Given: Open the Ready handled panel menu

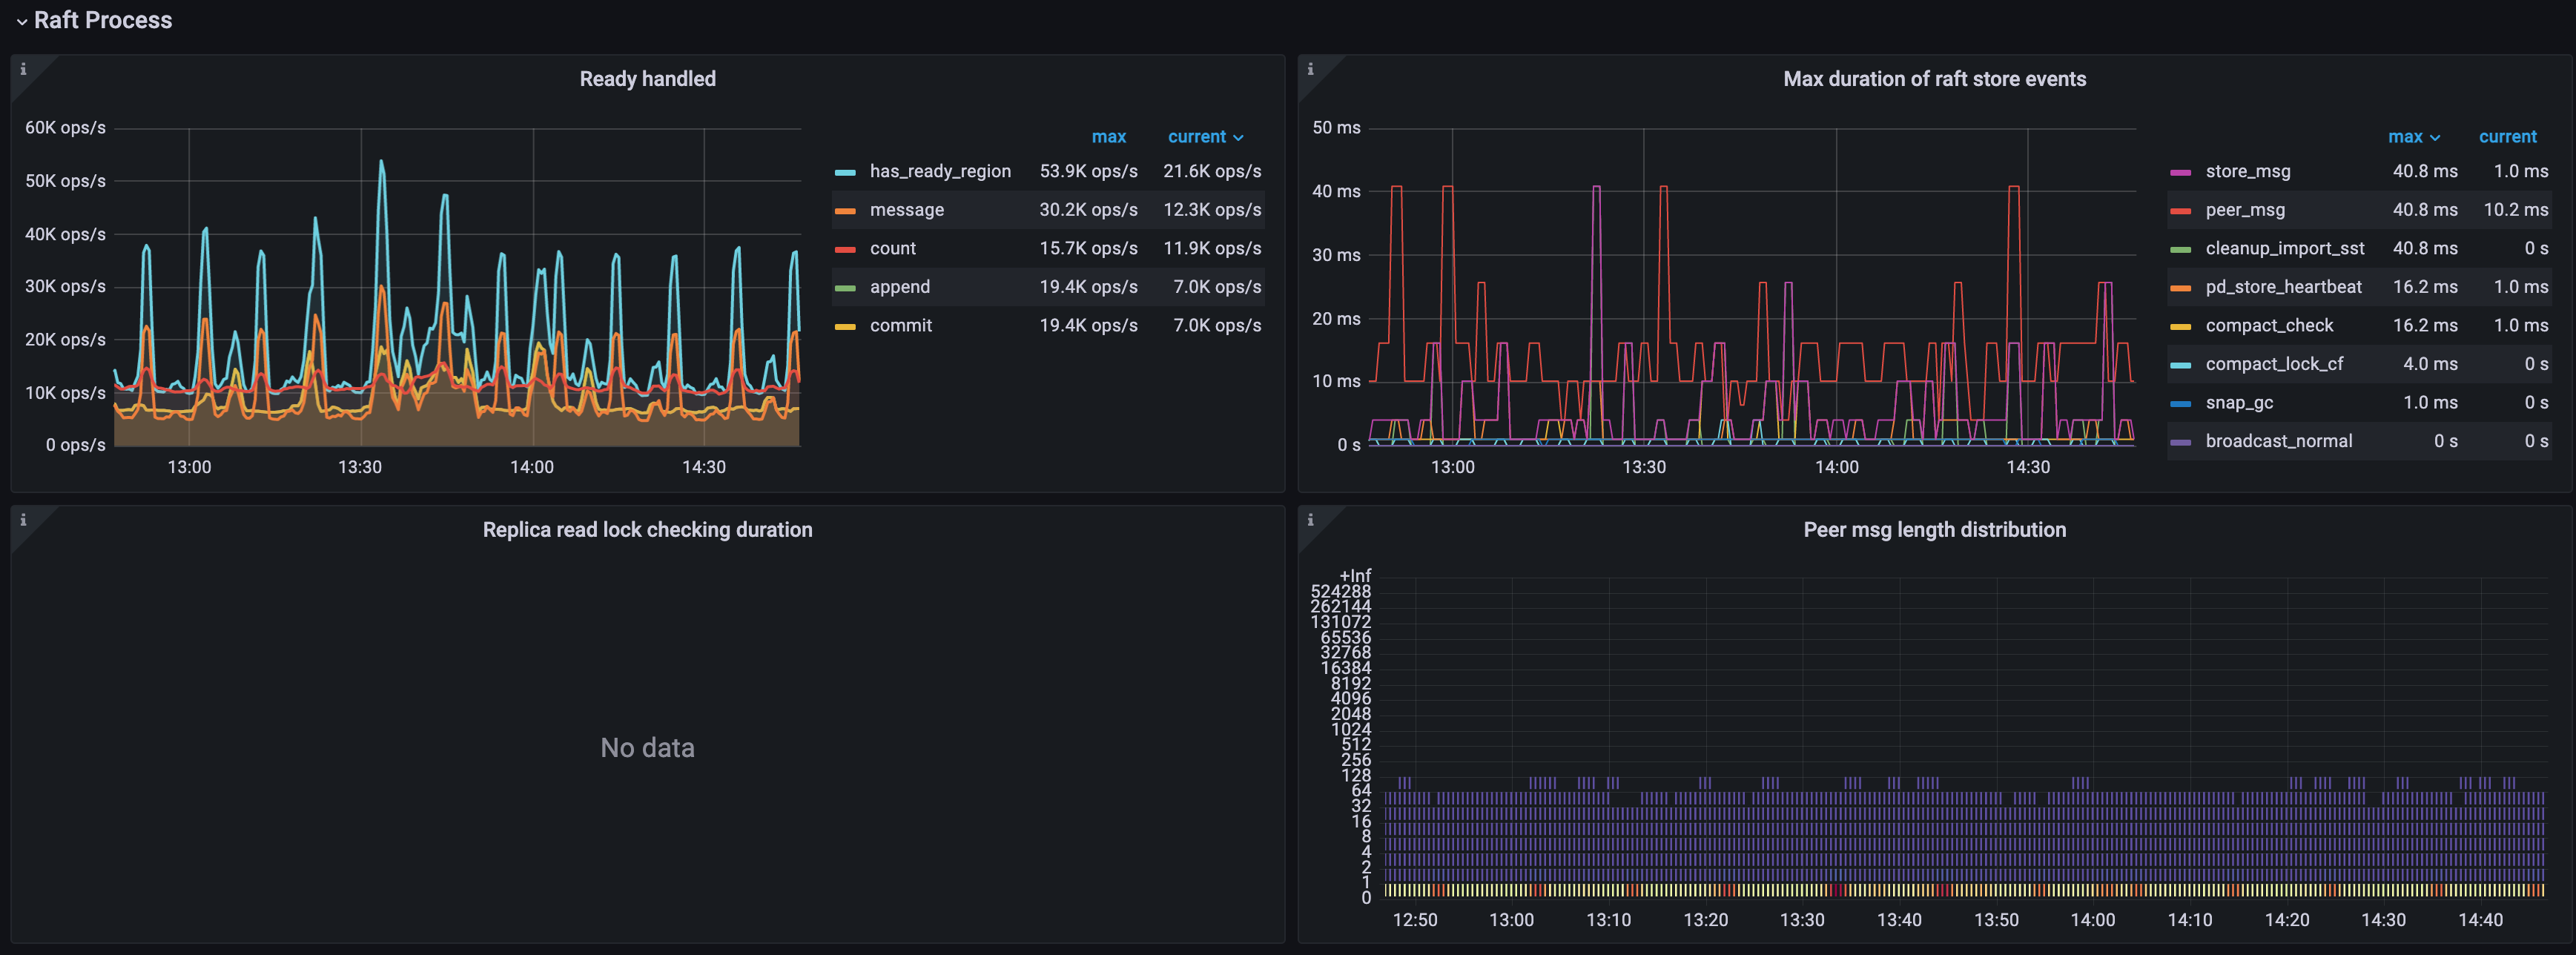Looking at the screenshot, I should (647, 79).
